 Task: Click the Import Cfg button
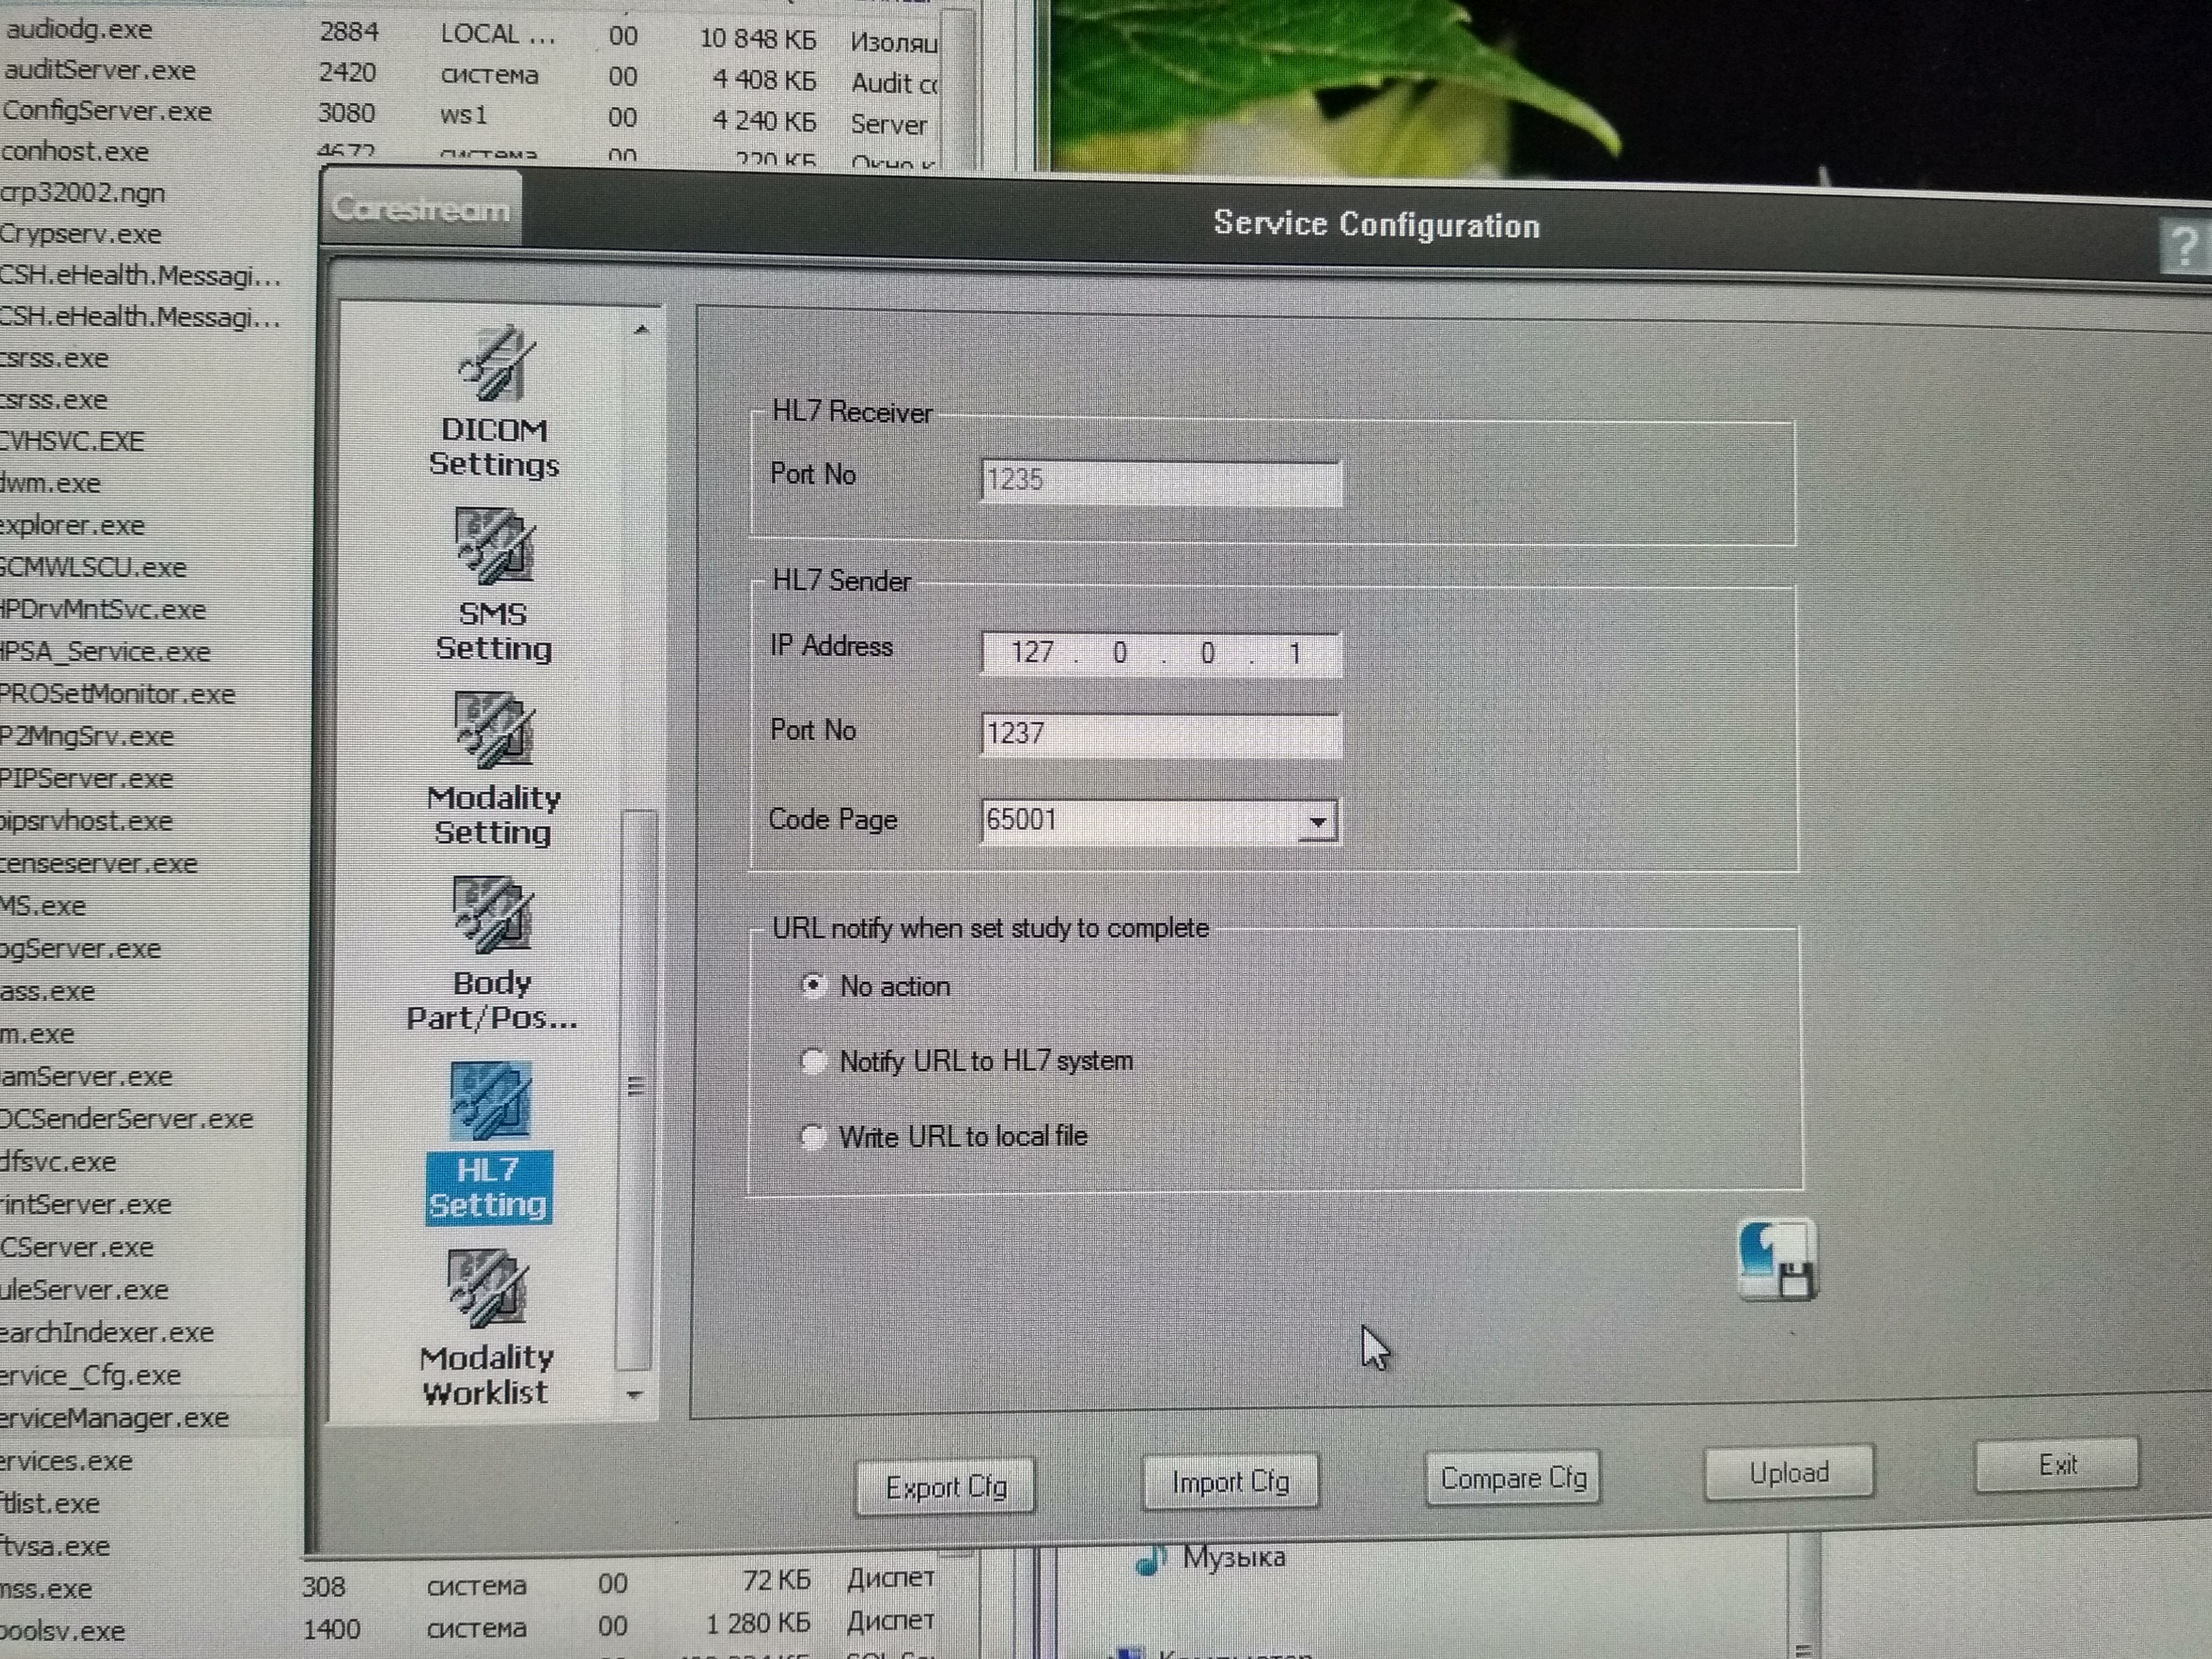coord(1230,1481)
